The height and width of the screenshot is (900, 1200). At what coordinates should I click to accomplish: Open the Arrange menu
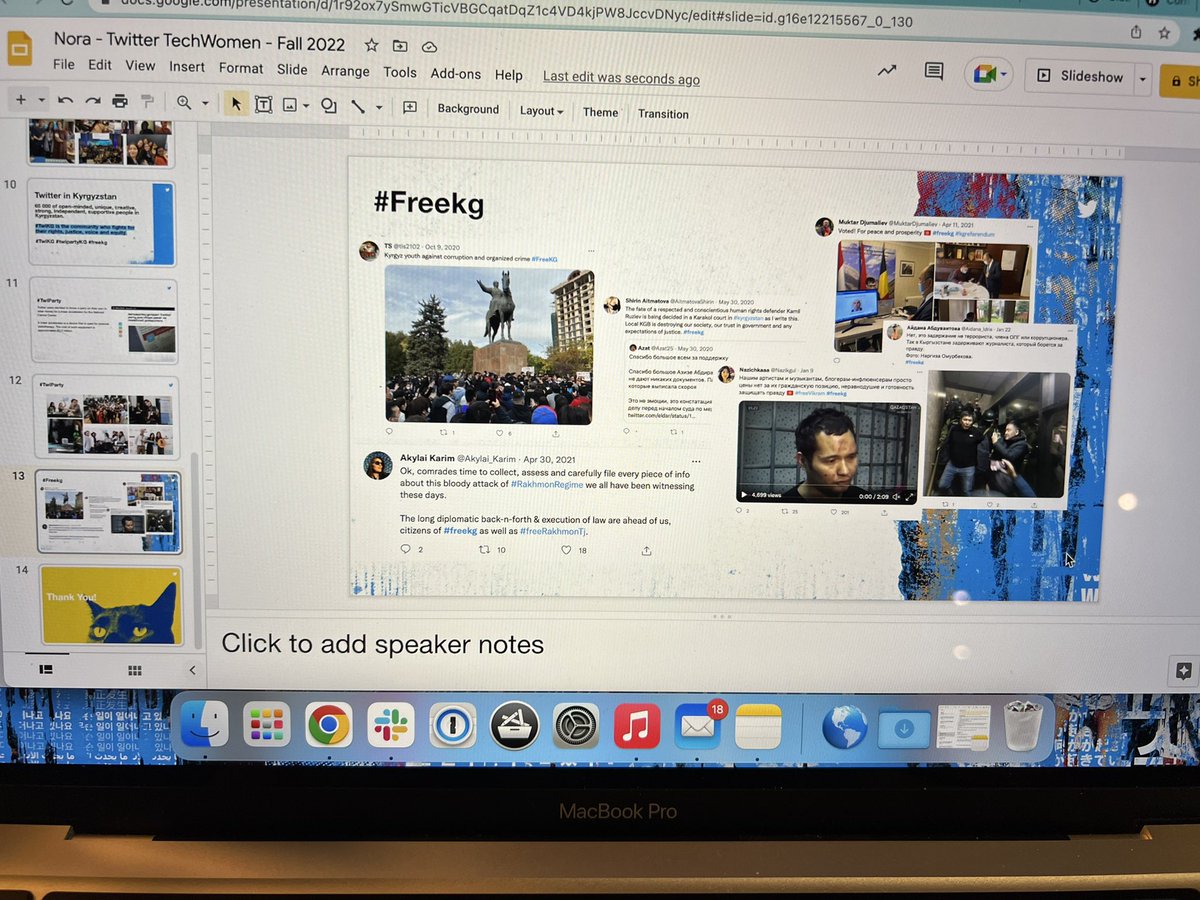pos(345,71)
